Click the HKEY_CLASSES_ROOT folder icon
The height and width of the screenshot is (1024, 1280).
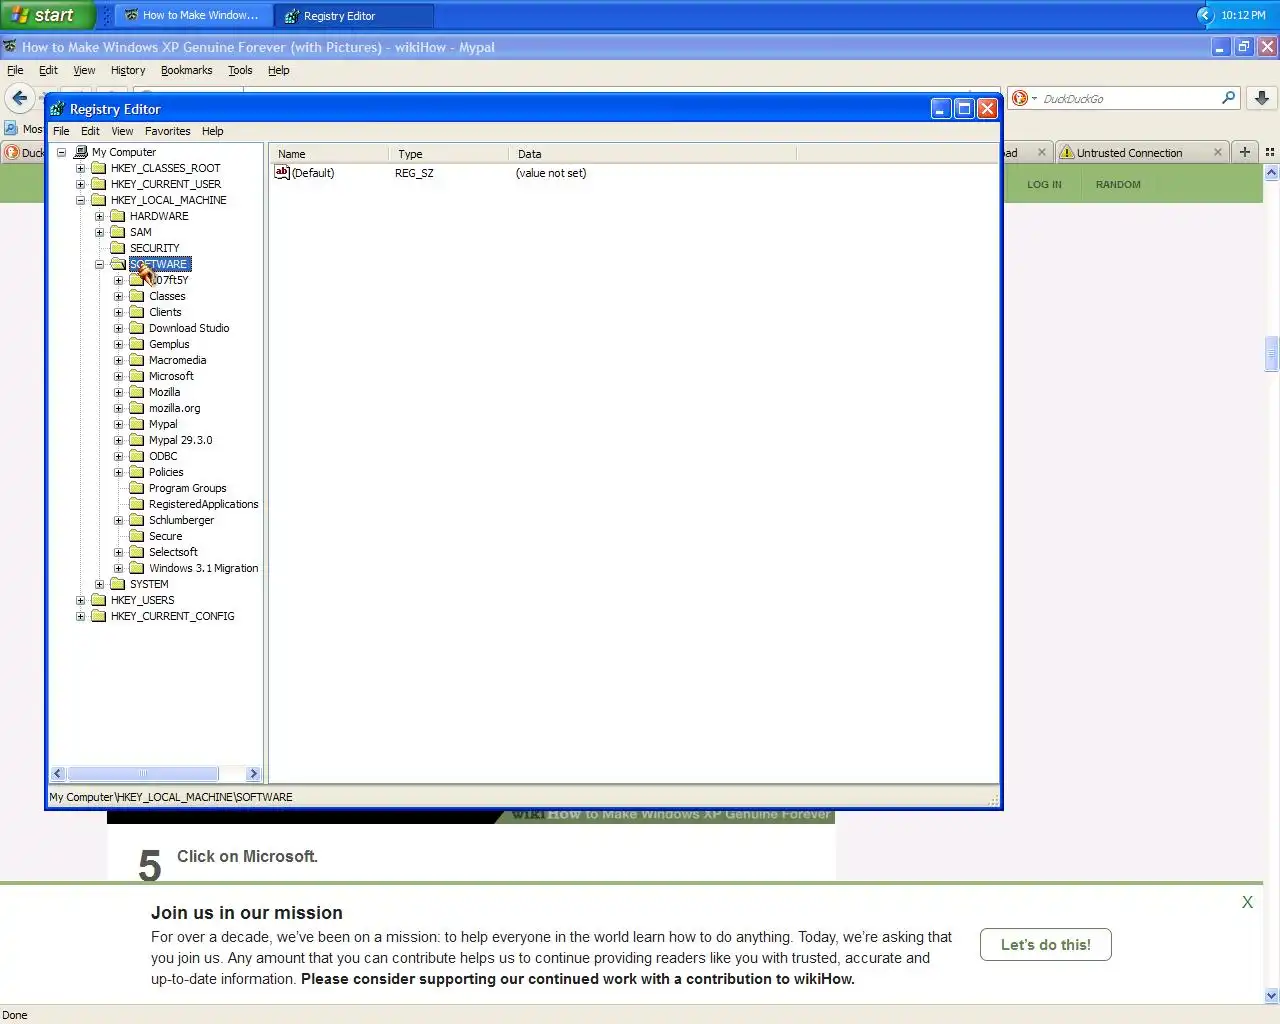(x=99, y=168)
